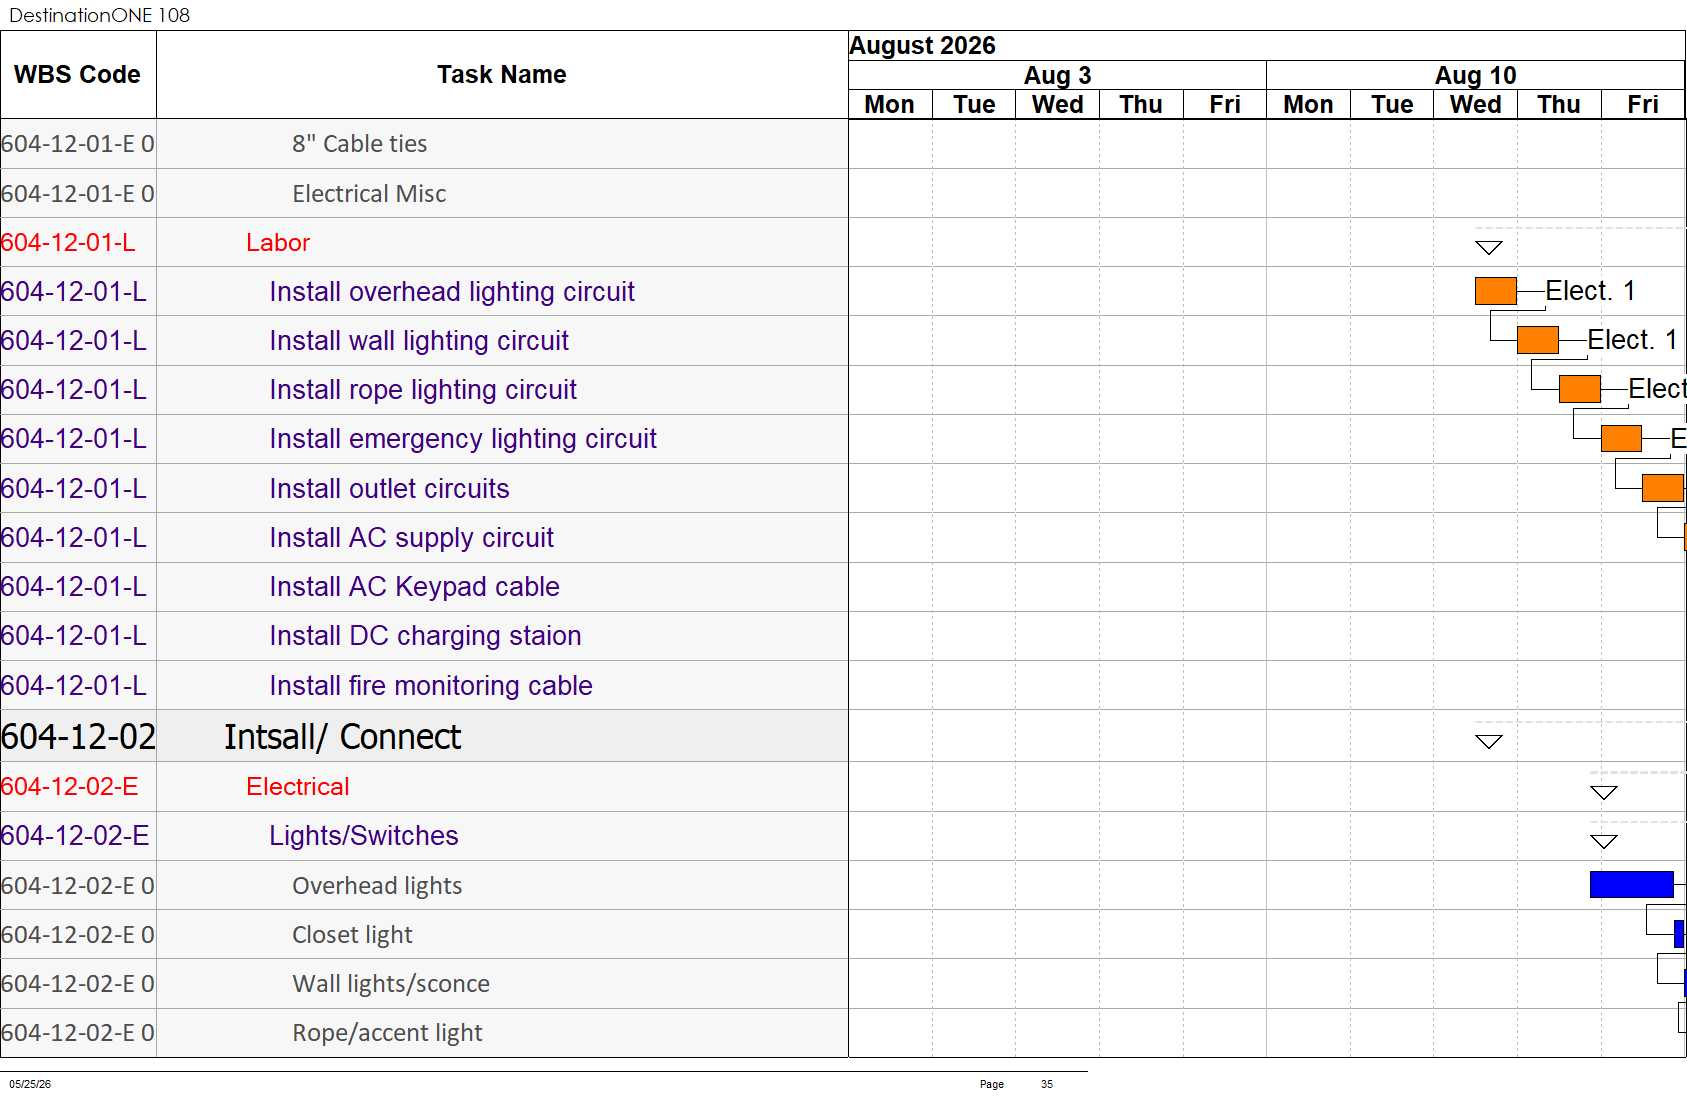Select Install fire monitoring cable task

[431, 686]
